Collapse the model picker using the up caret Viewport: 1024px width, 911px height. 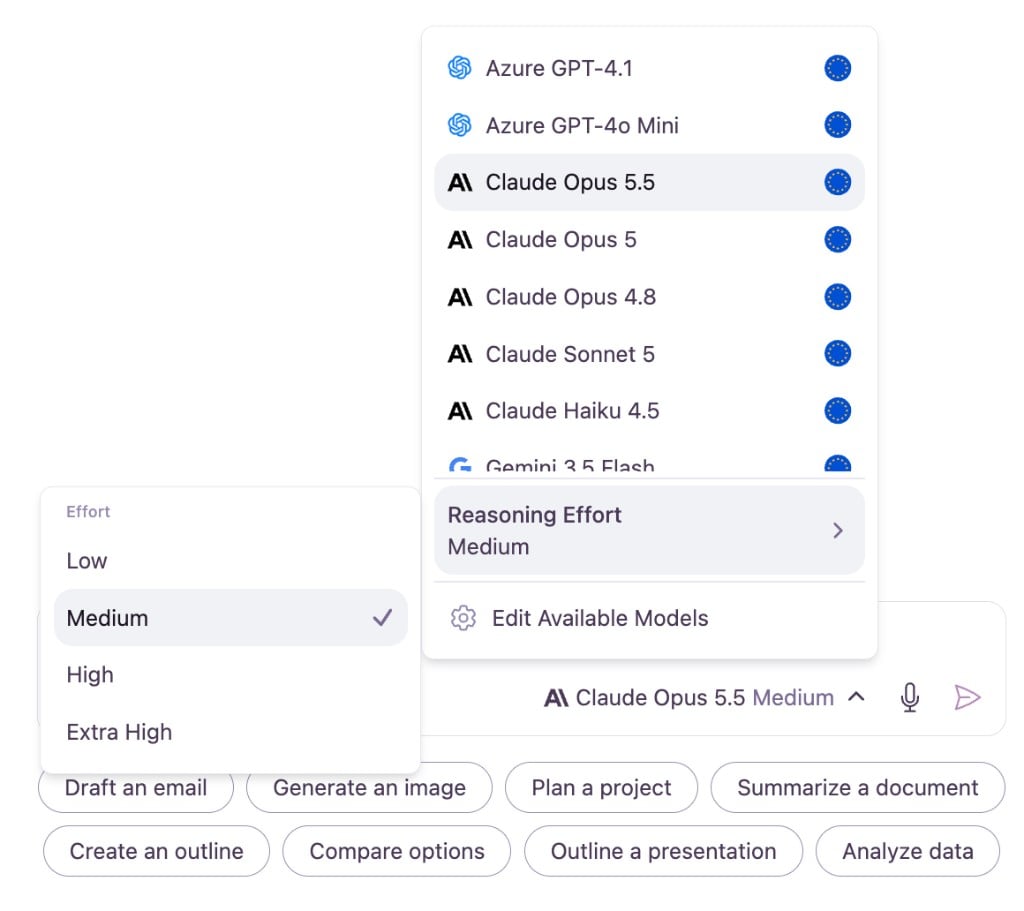(x=856, y=697)
